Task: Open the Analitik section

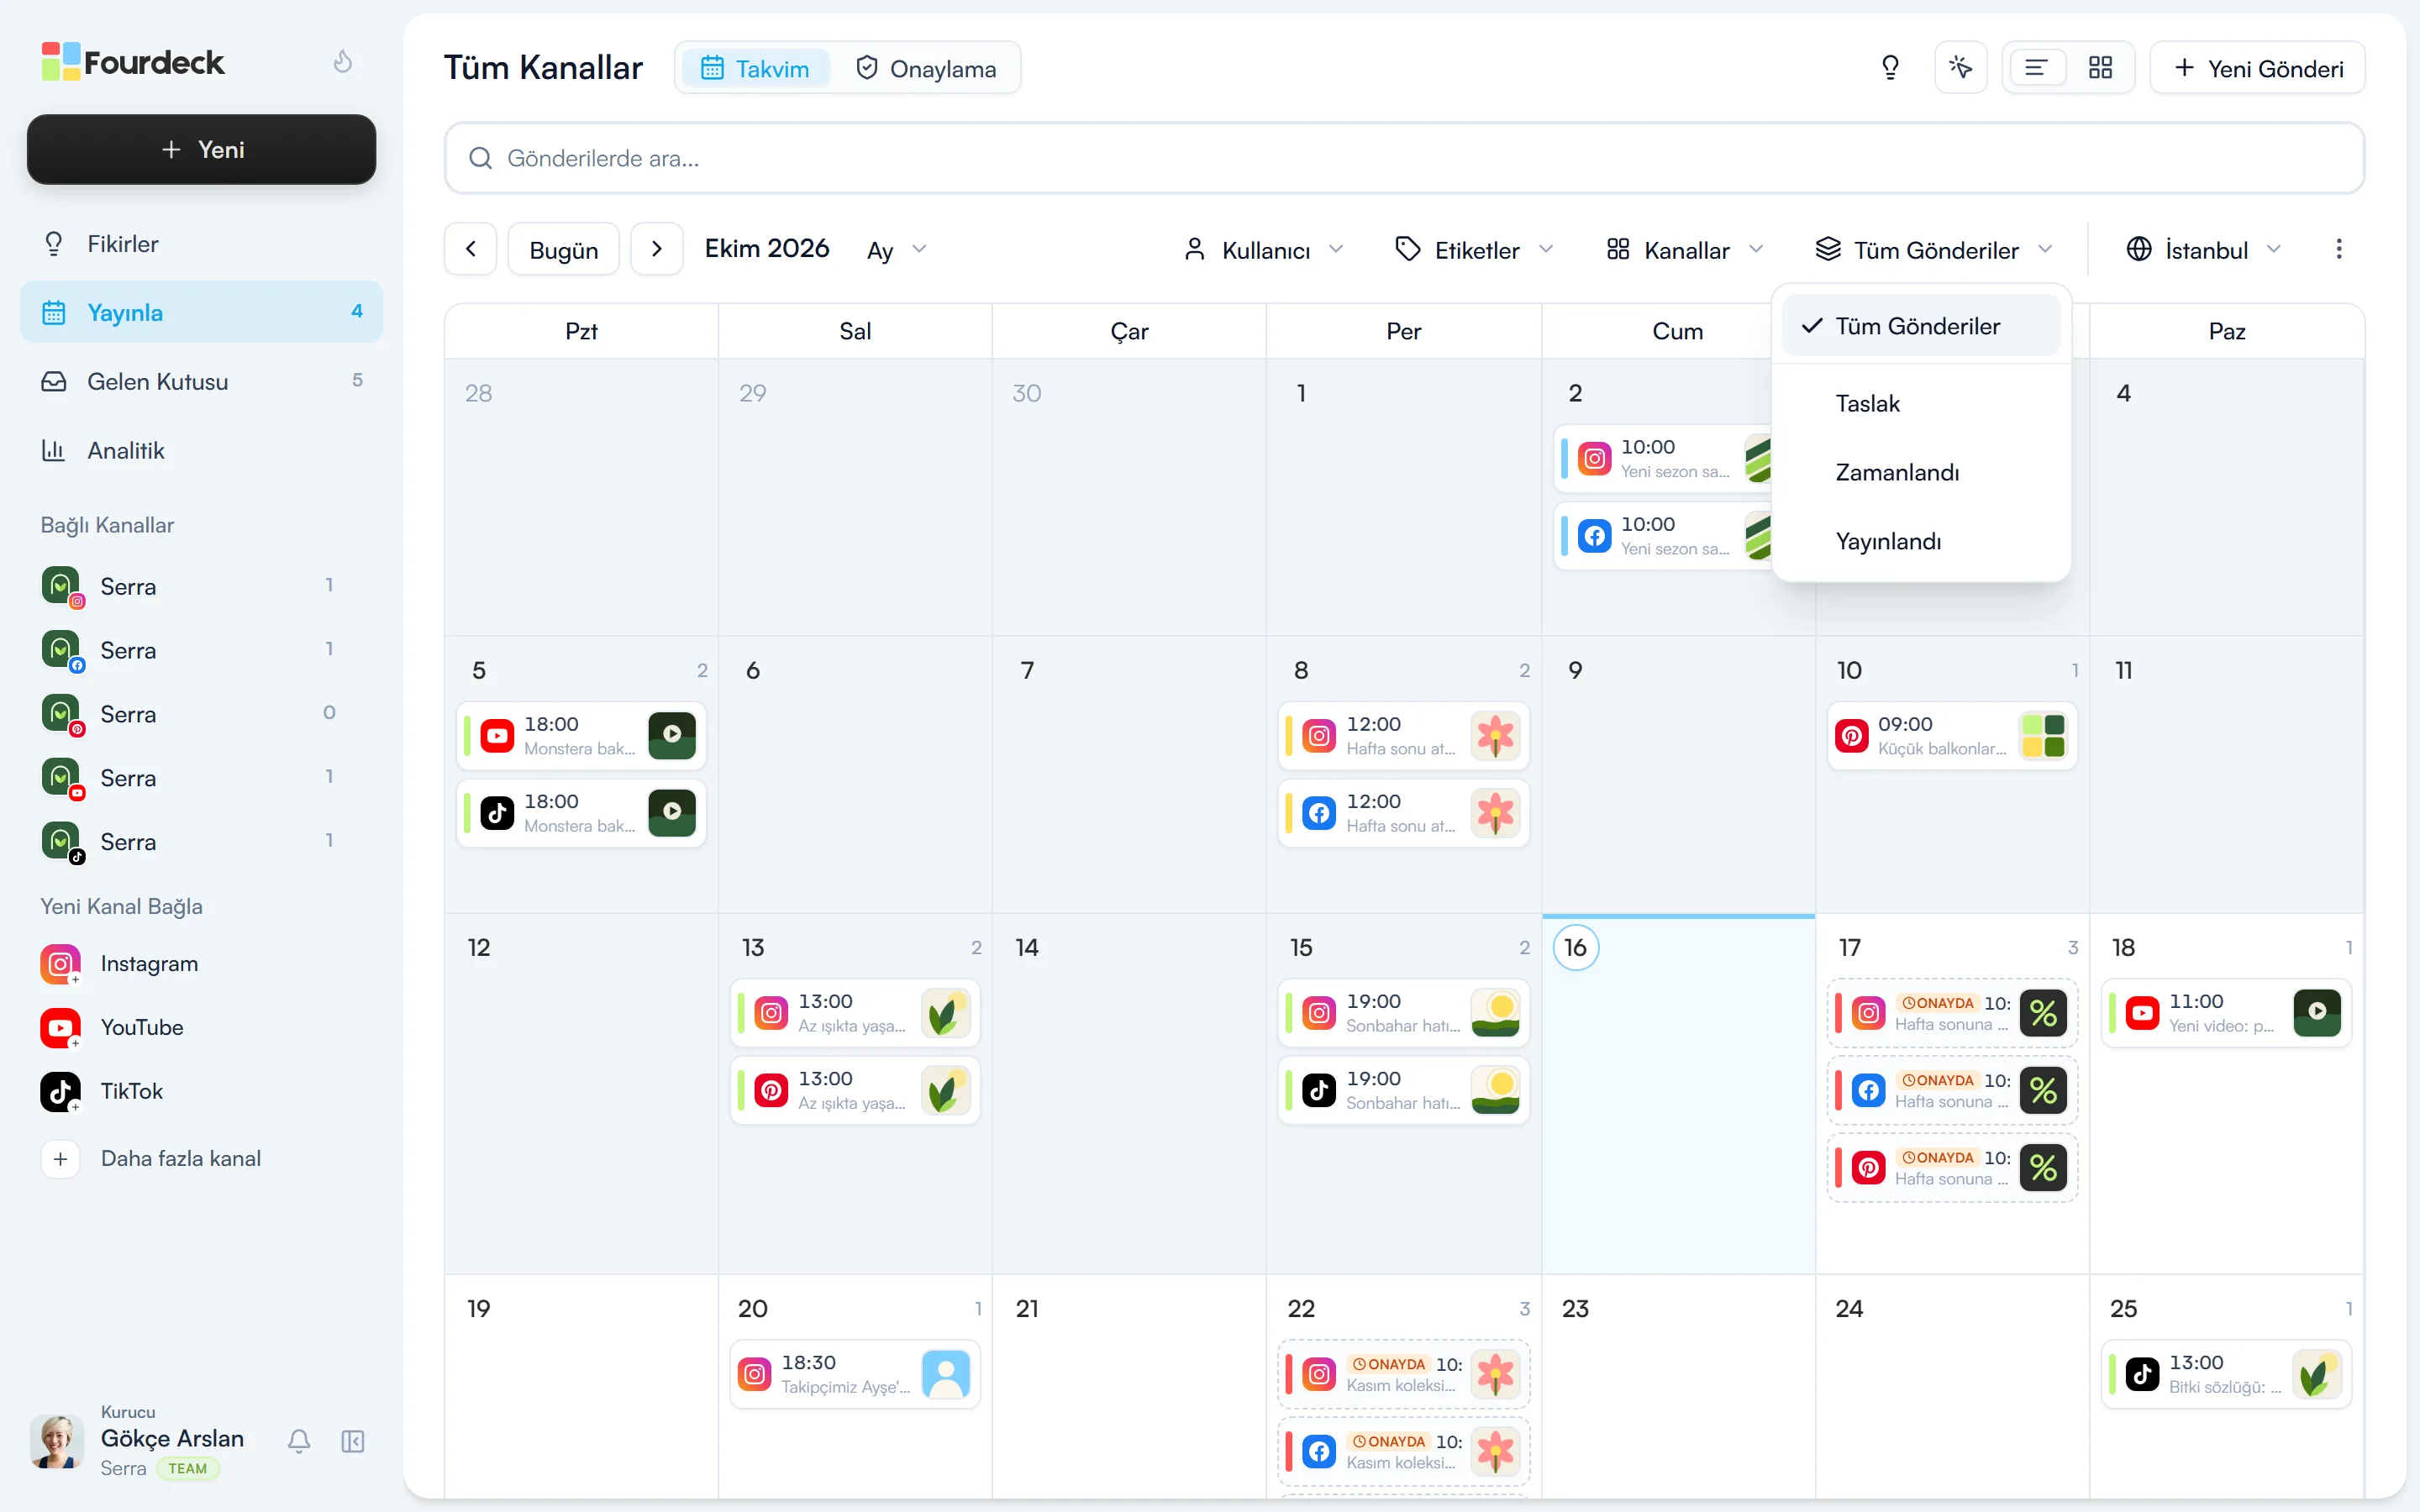Action: point(201,450)
